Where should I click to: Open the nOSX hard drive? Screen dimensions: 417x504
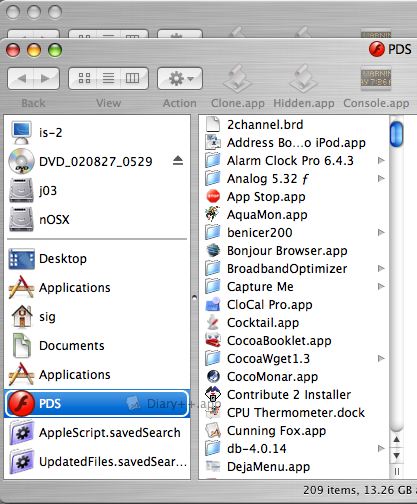[x=97, y=220]
